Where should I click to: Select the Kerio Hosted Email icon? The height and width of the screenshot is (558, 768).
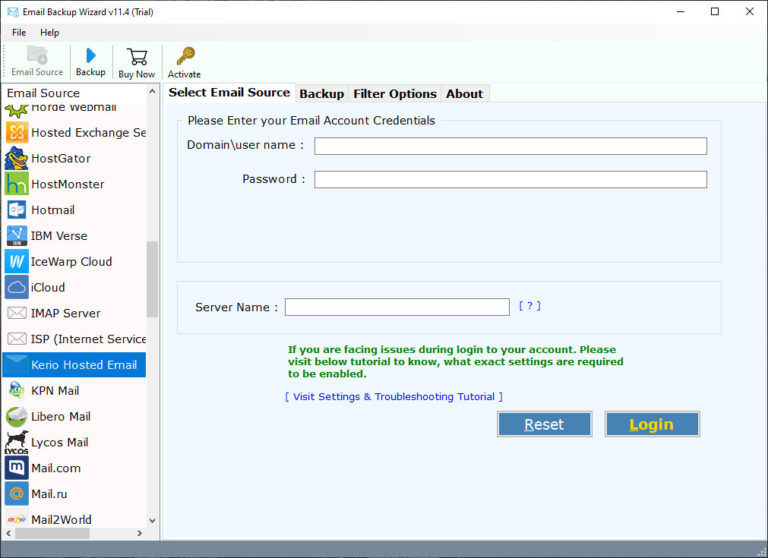tap(17, 364)
